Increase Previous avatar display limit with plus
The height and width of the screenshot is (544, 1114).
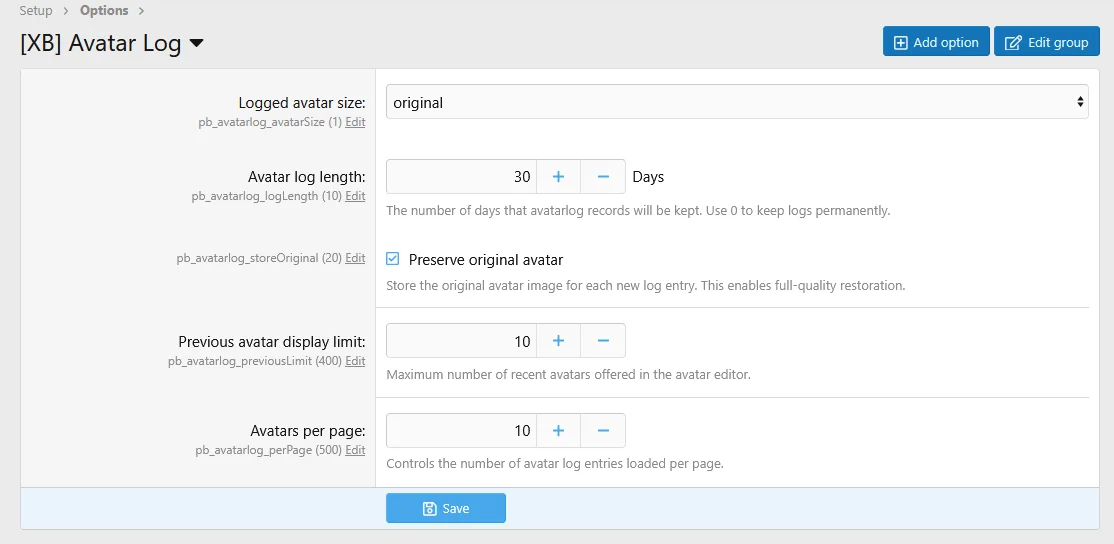pyautogui.click(x=558, y=341)
